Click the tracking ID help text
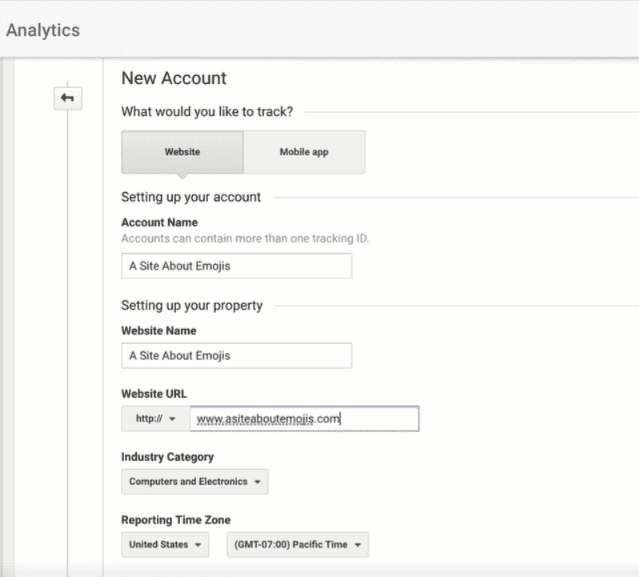 coord(245,238)
